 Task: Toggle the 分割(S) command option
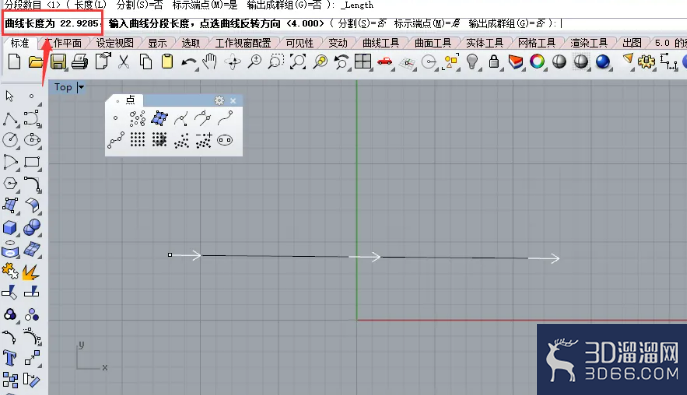pyautogui.click(x=362, y=23)
